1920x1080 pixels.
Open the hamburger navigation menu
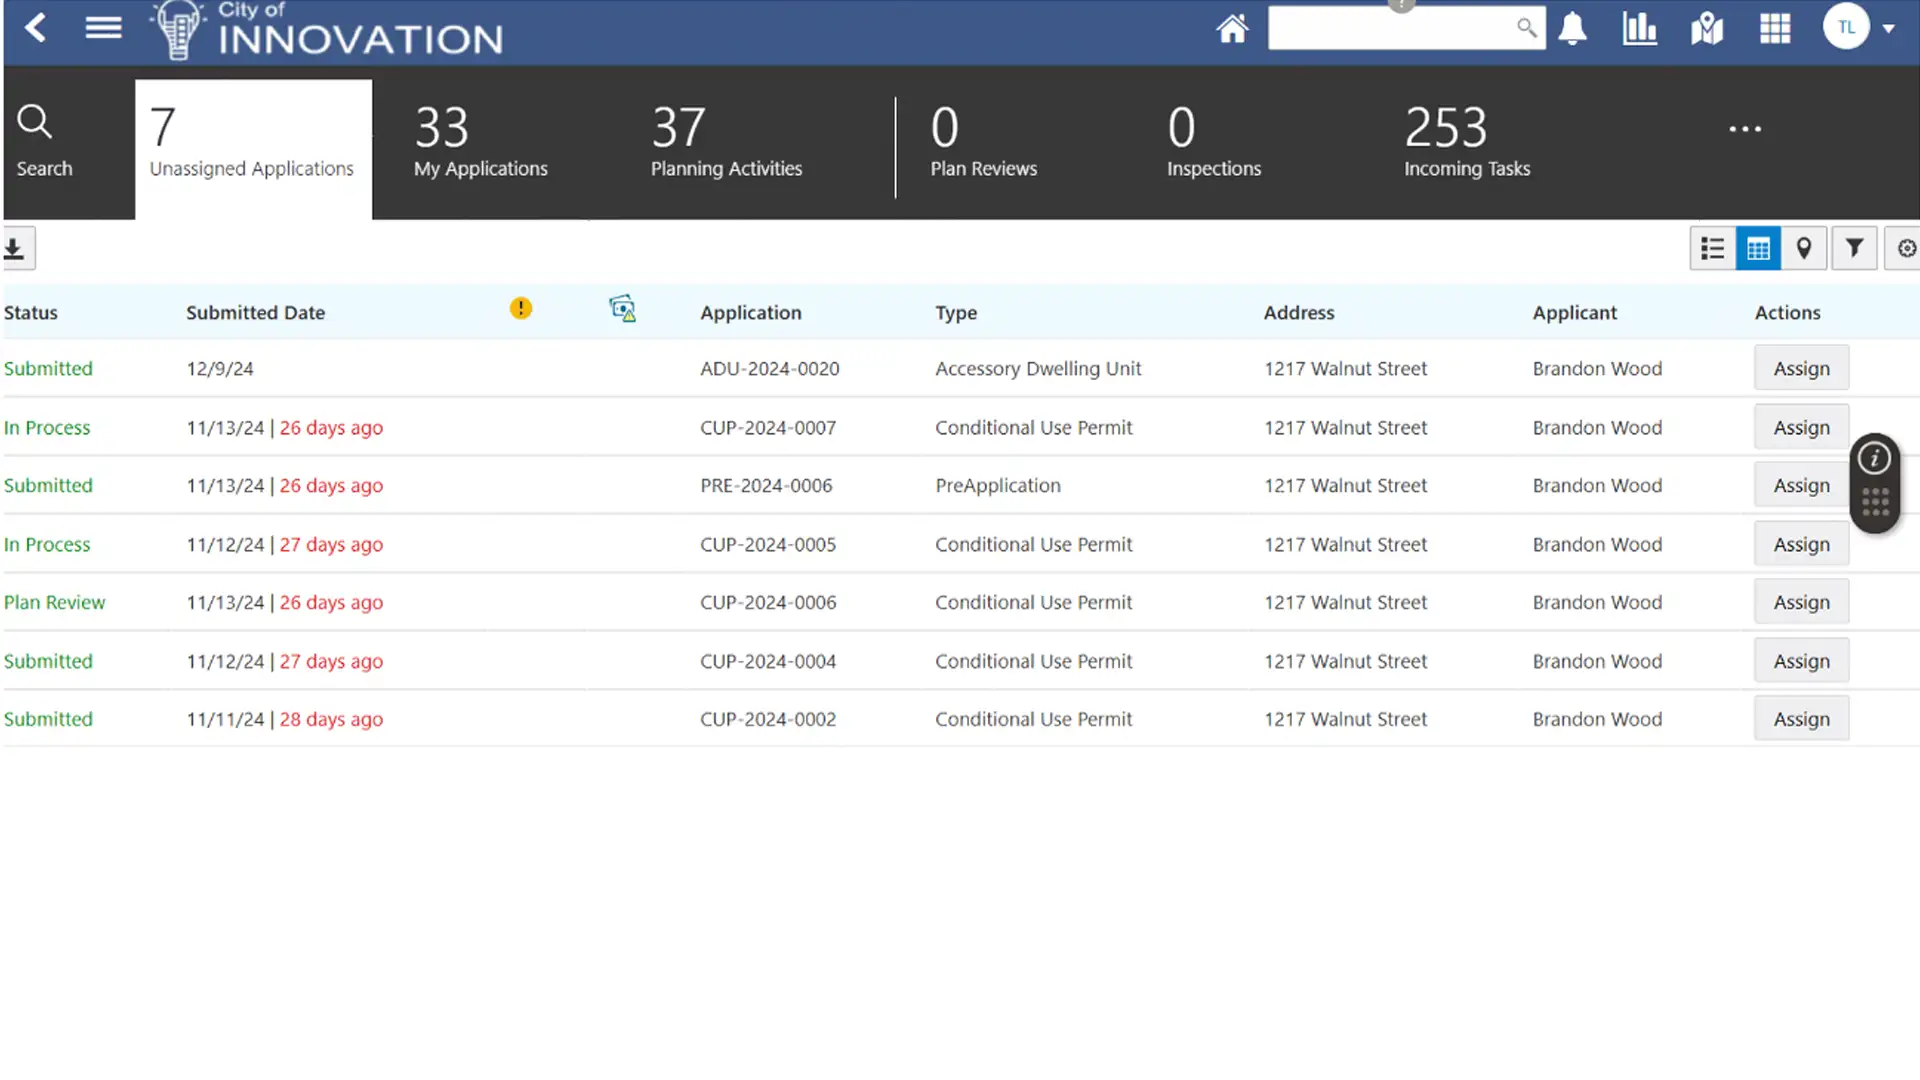pyautogui.click(x=103, y=28)
